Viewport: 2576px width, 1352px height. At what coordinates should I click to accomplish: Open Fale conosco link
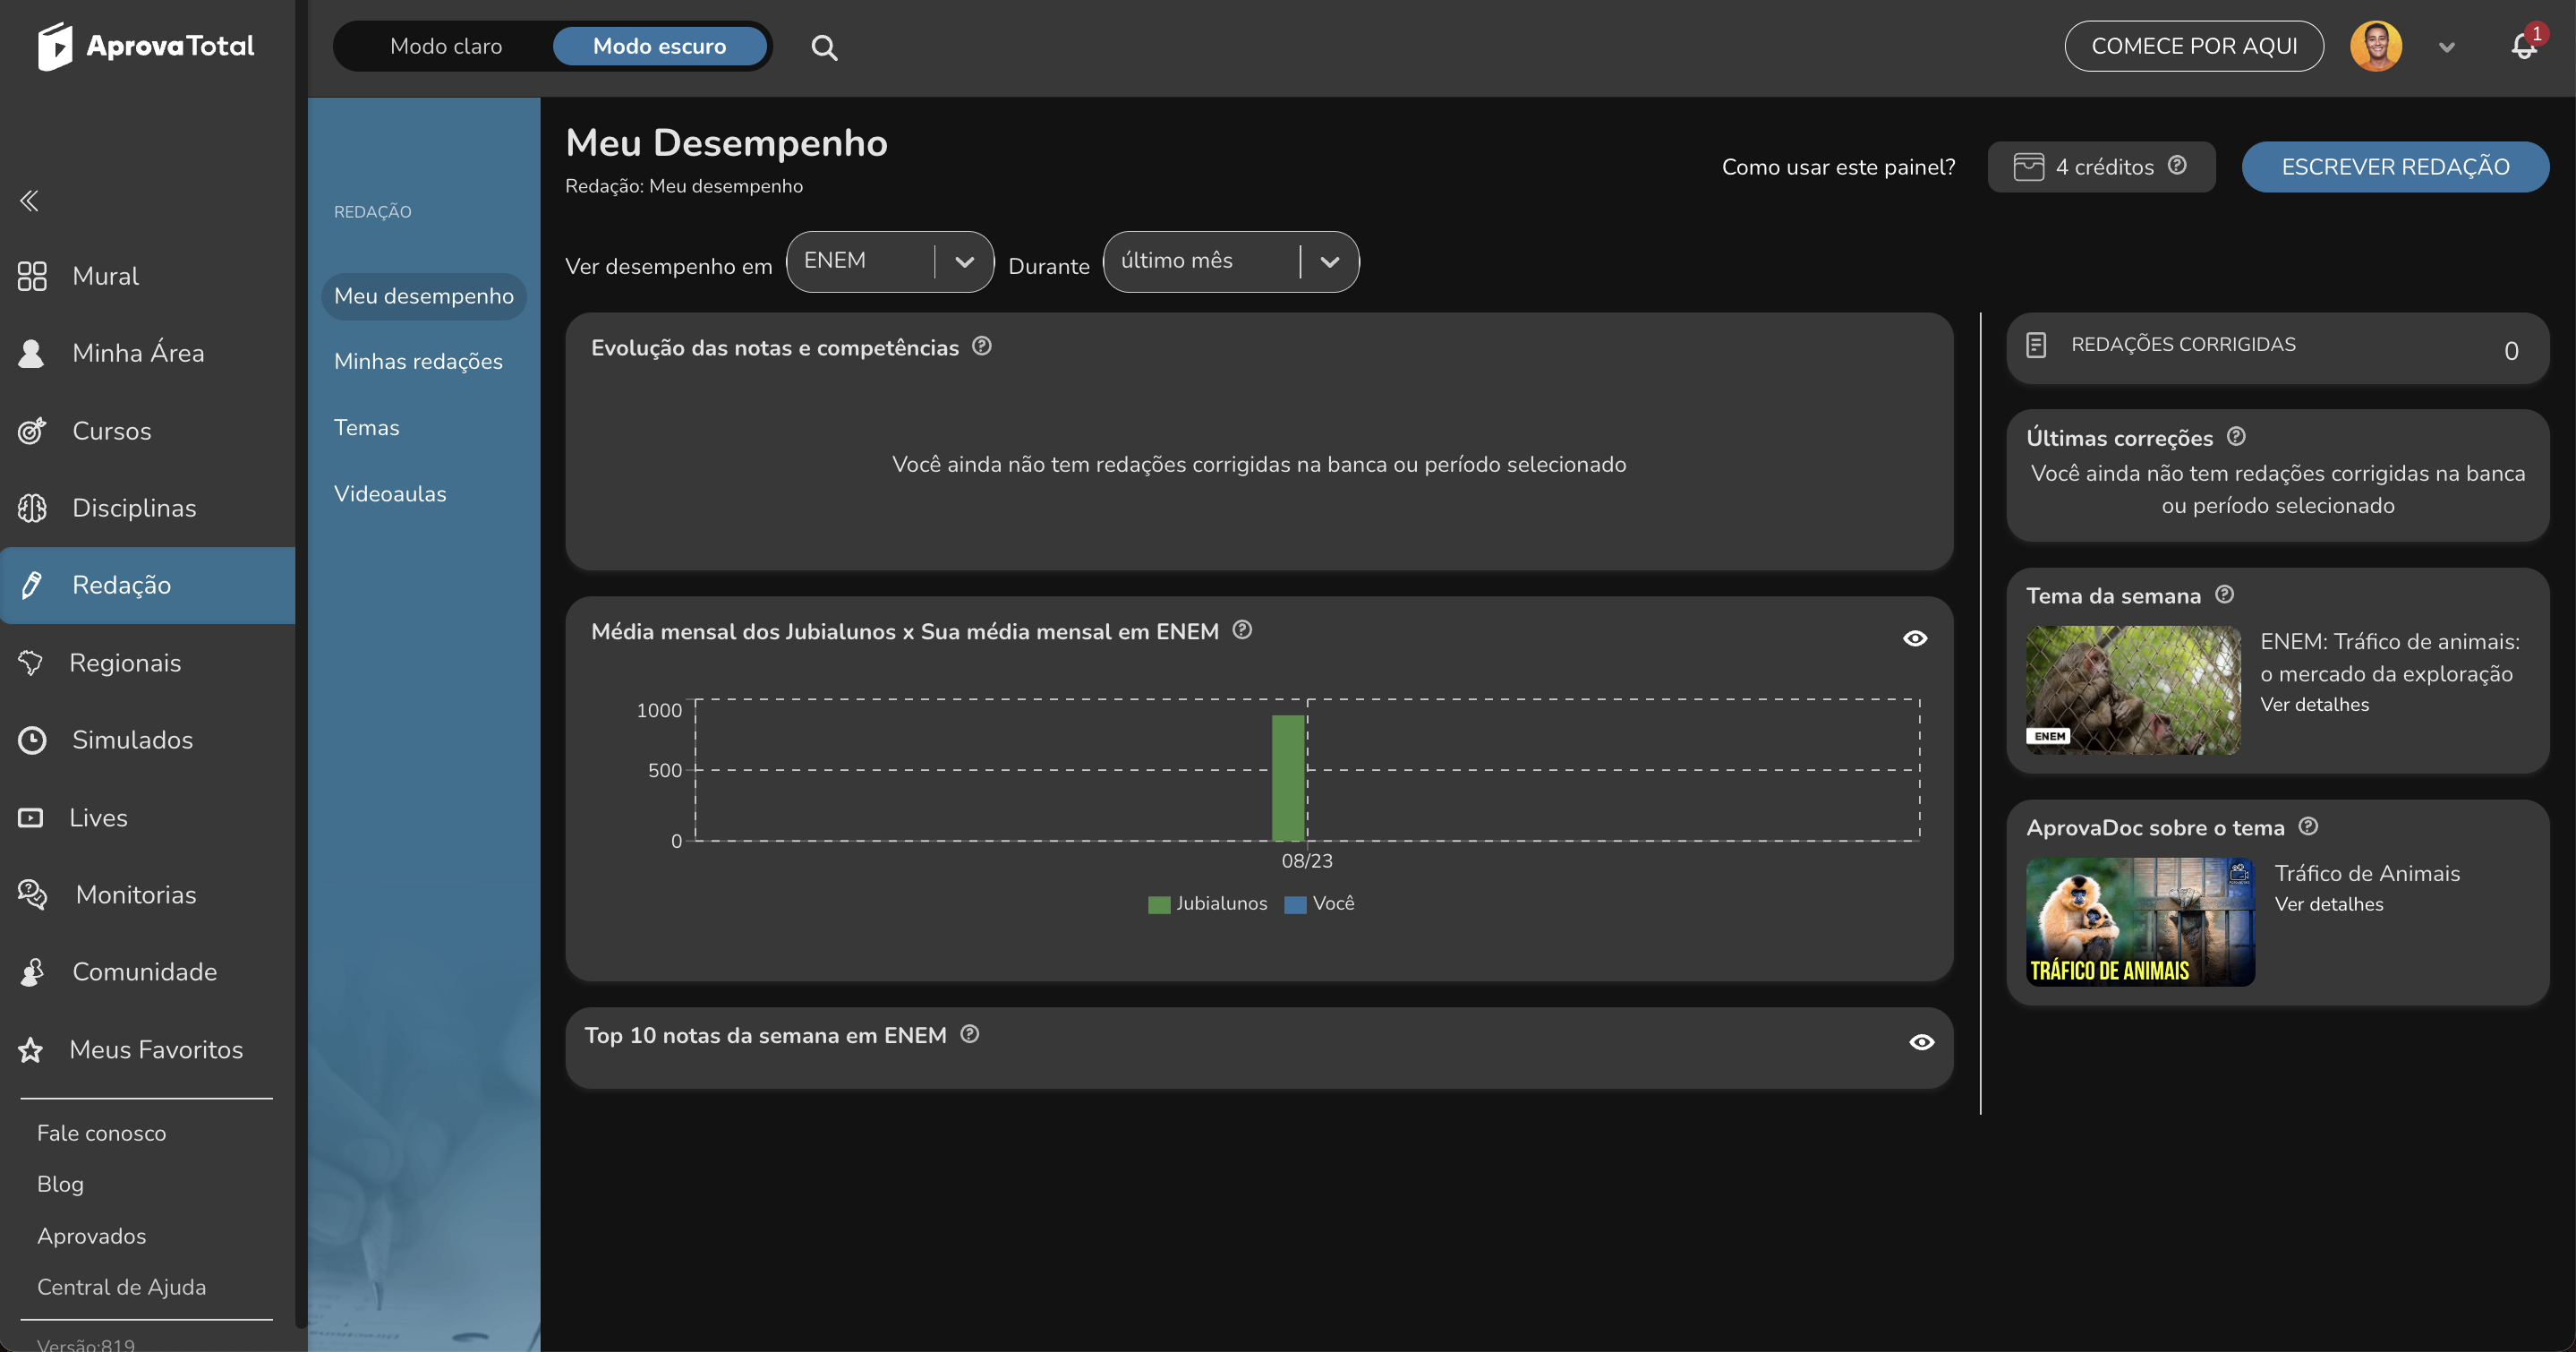(x=102, y=1133)
